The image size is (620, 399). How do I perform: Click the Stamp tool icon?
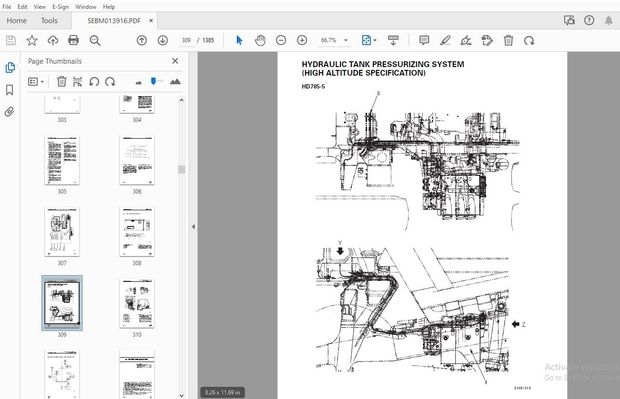click(487, 40)
